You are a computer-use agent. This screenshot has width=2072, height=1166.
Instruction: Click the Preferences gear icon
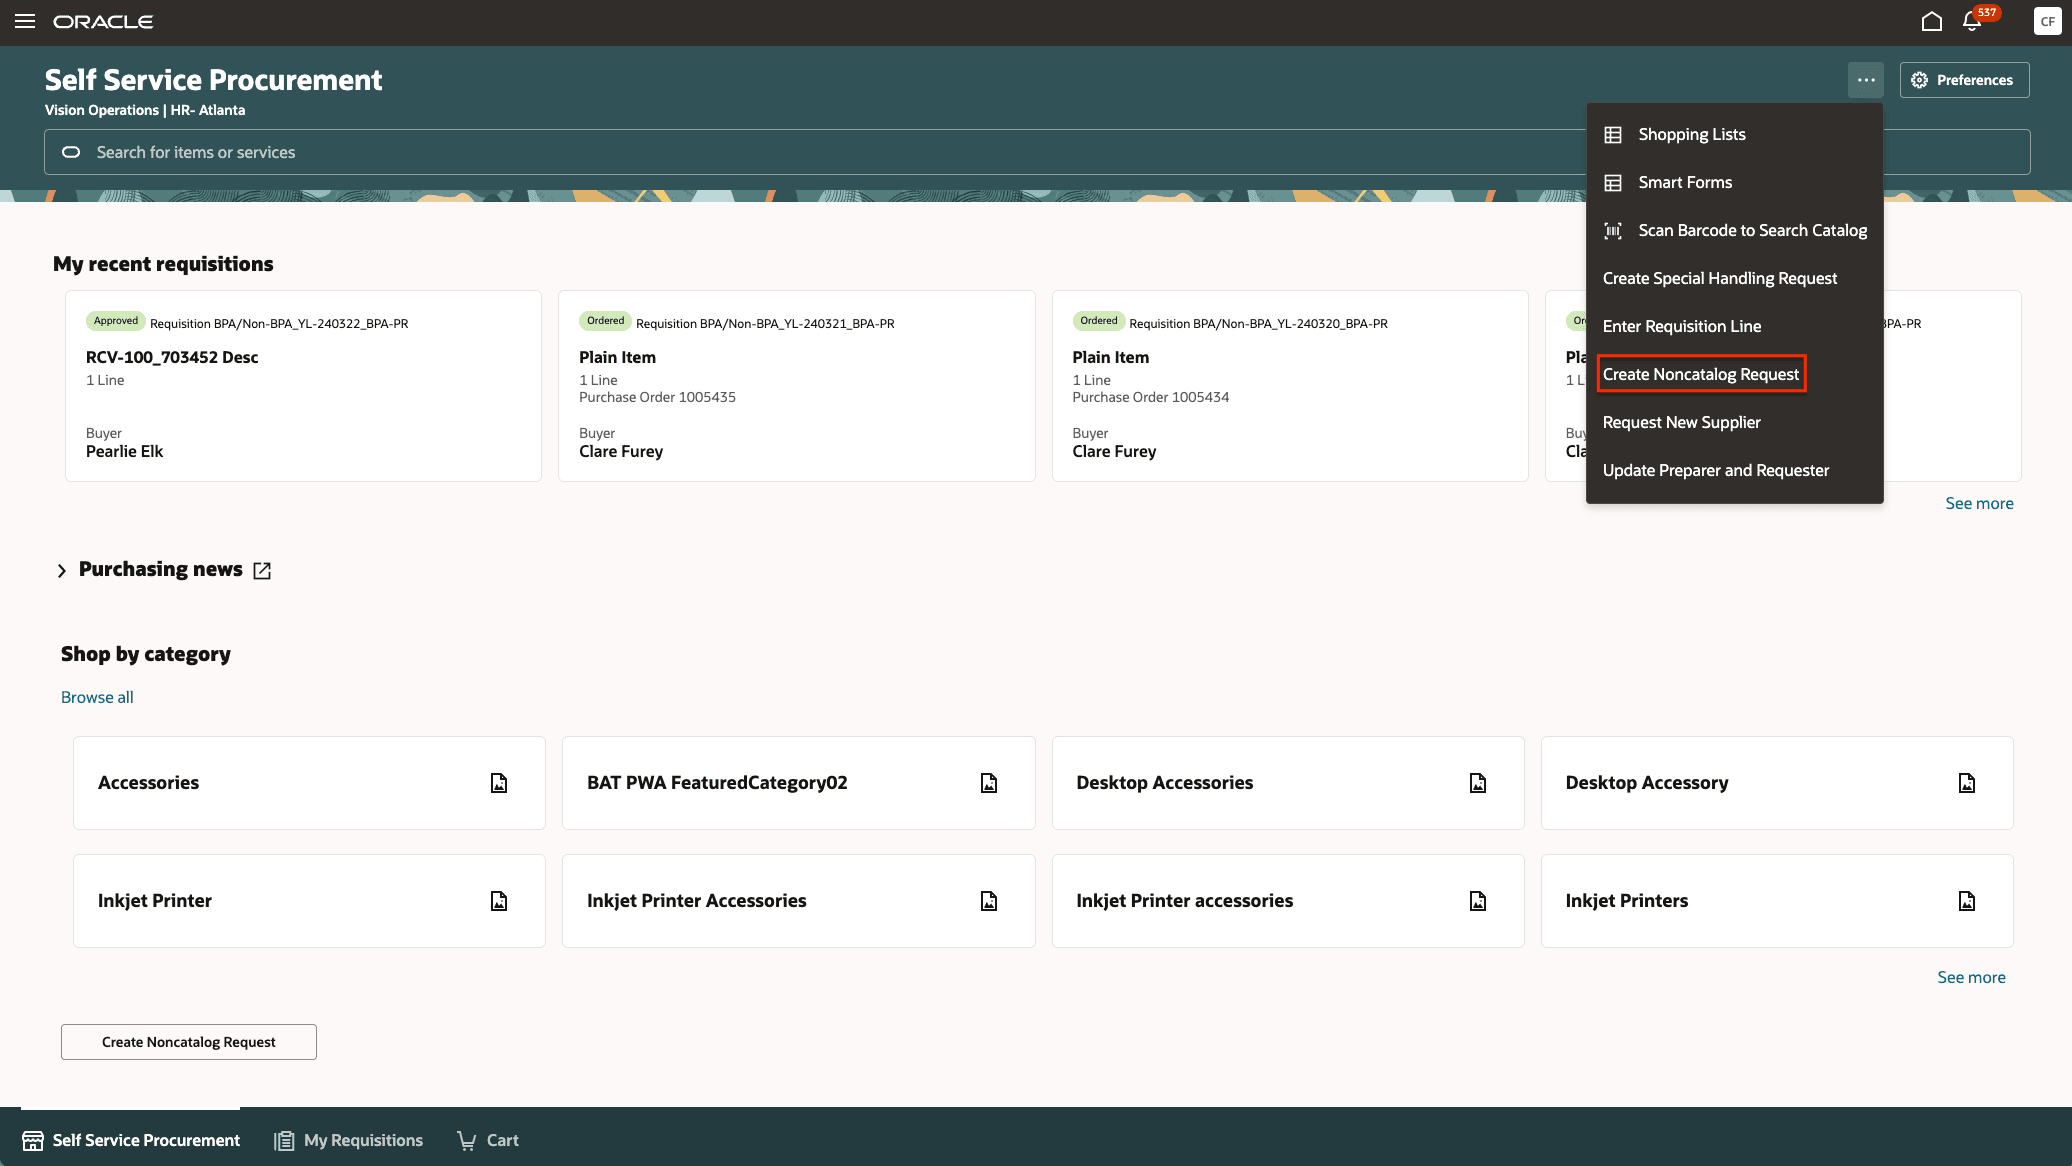(x=1920, y=80)
